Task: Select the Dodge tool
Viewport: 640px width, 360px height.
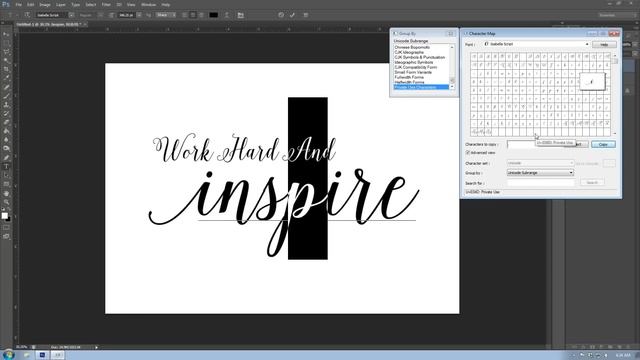Action: [6, 148]
